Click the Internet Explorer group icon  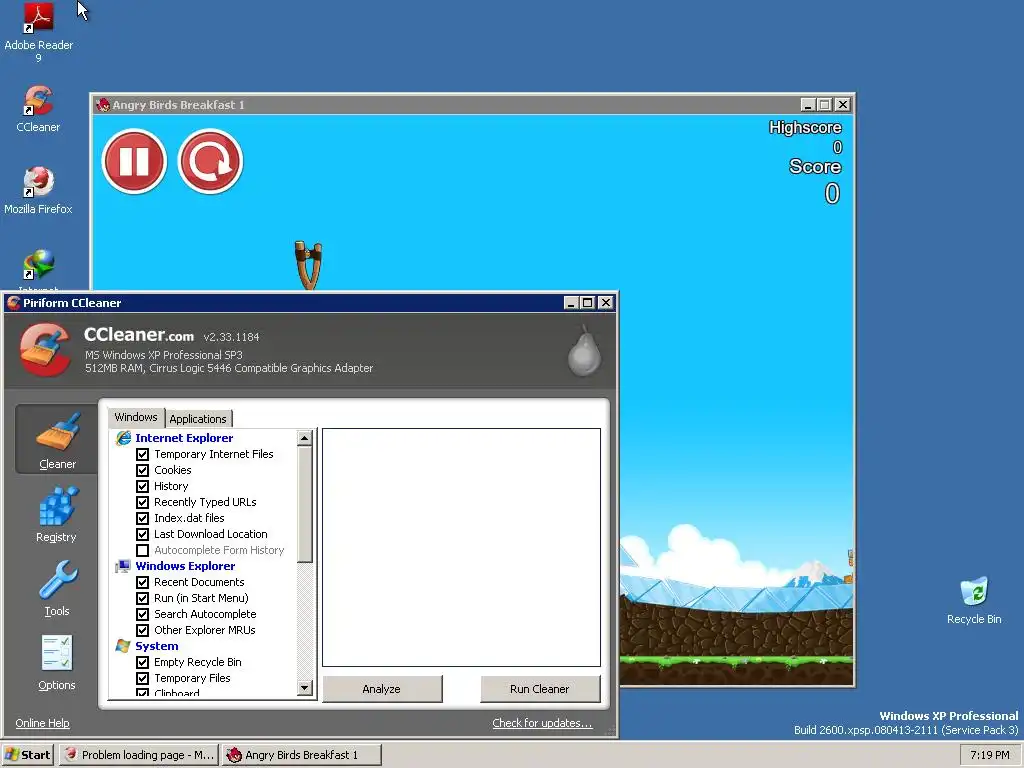(123, 438)
